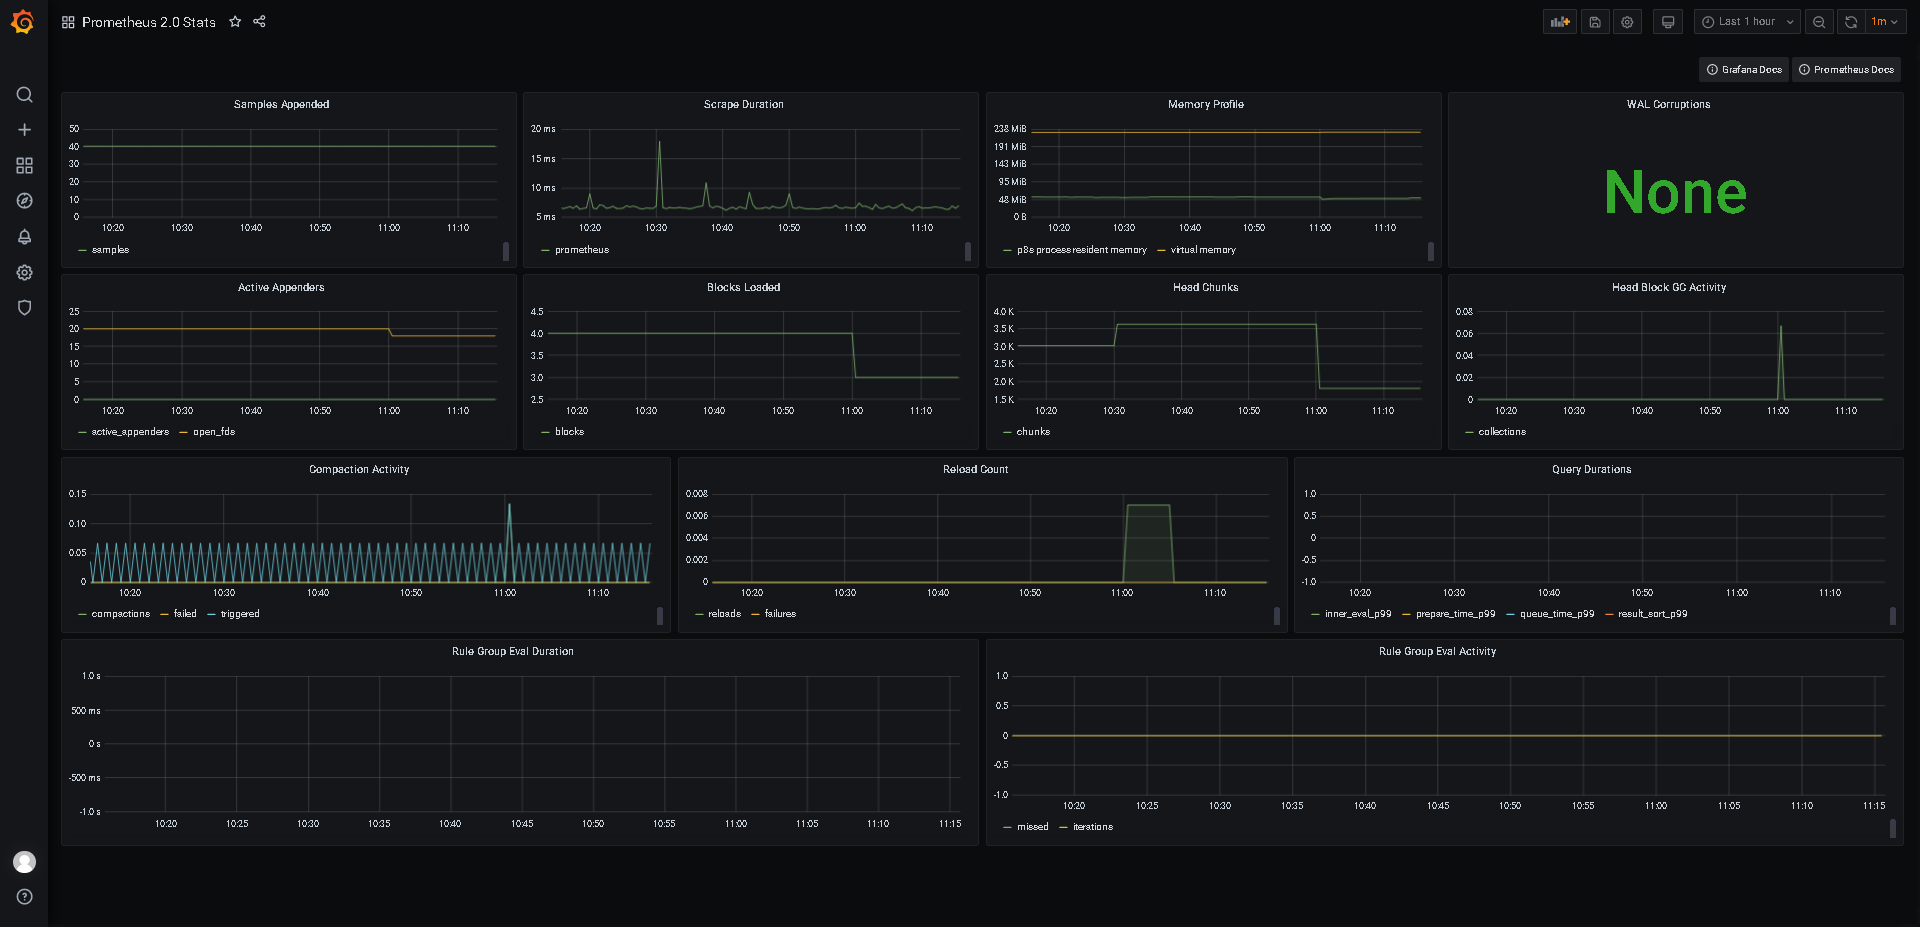Open the Explore compass icon
The width and height of the screenshot is (1920, 927).
coord(24,201)
